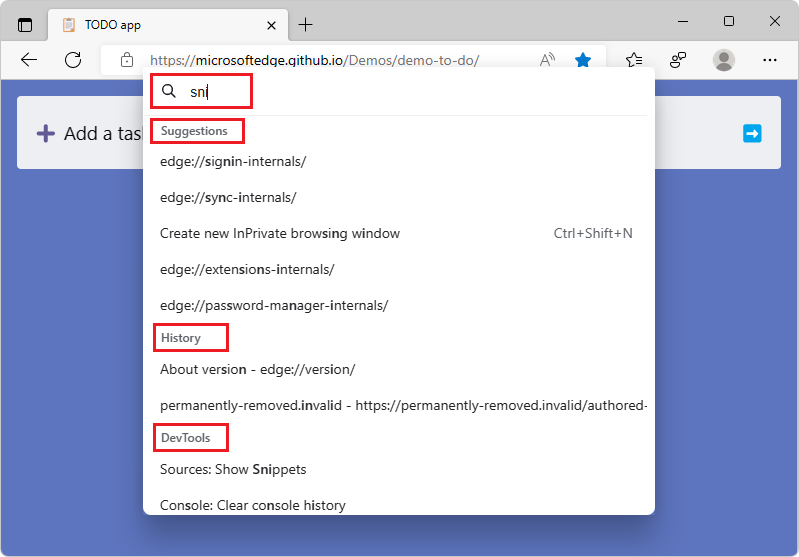The width and height of the screenshot is (799, 557).
Task: Open Settings and more ellipsis menu
Action: click(769, 60)
